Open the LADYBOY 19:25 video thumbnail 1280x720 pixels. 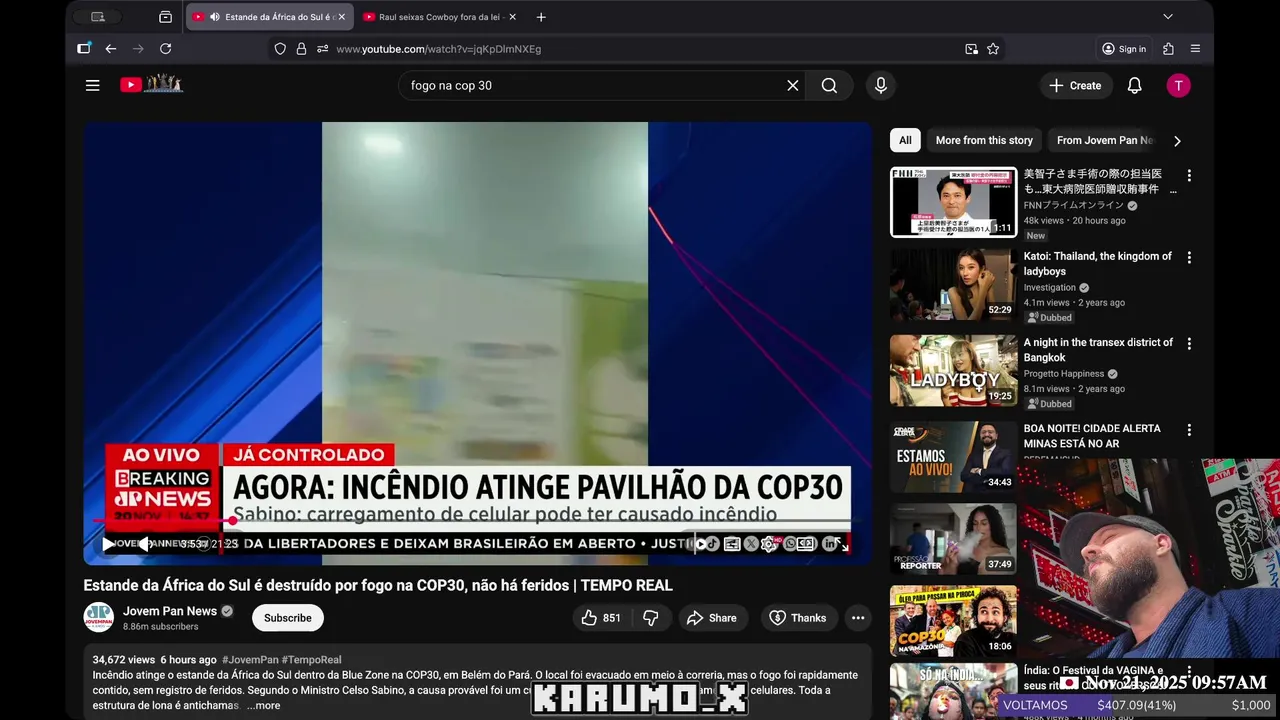tap(954, 370)
